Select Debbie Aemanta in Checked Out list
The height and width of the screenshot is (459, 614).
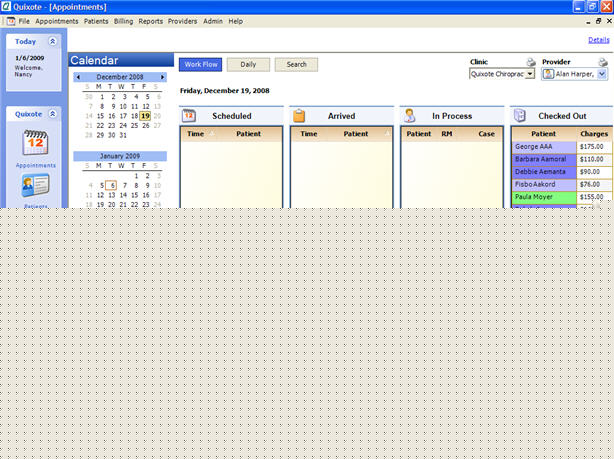click(x=544, y=172)
